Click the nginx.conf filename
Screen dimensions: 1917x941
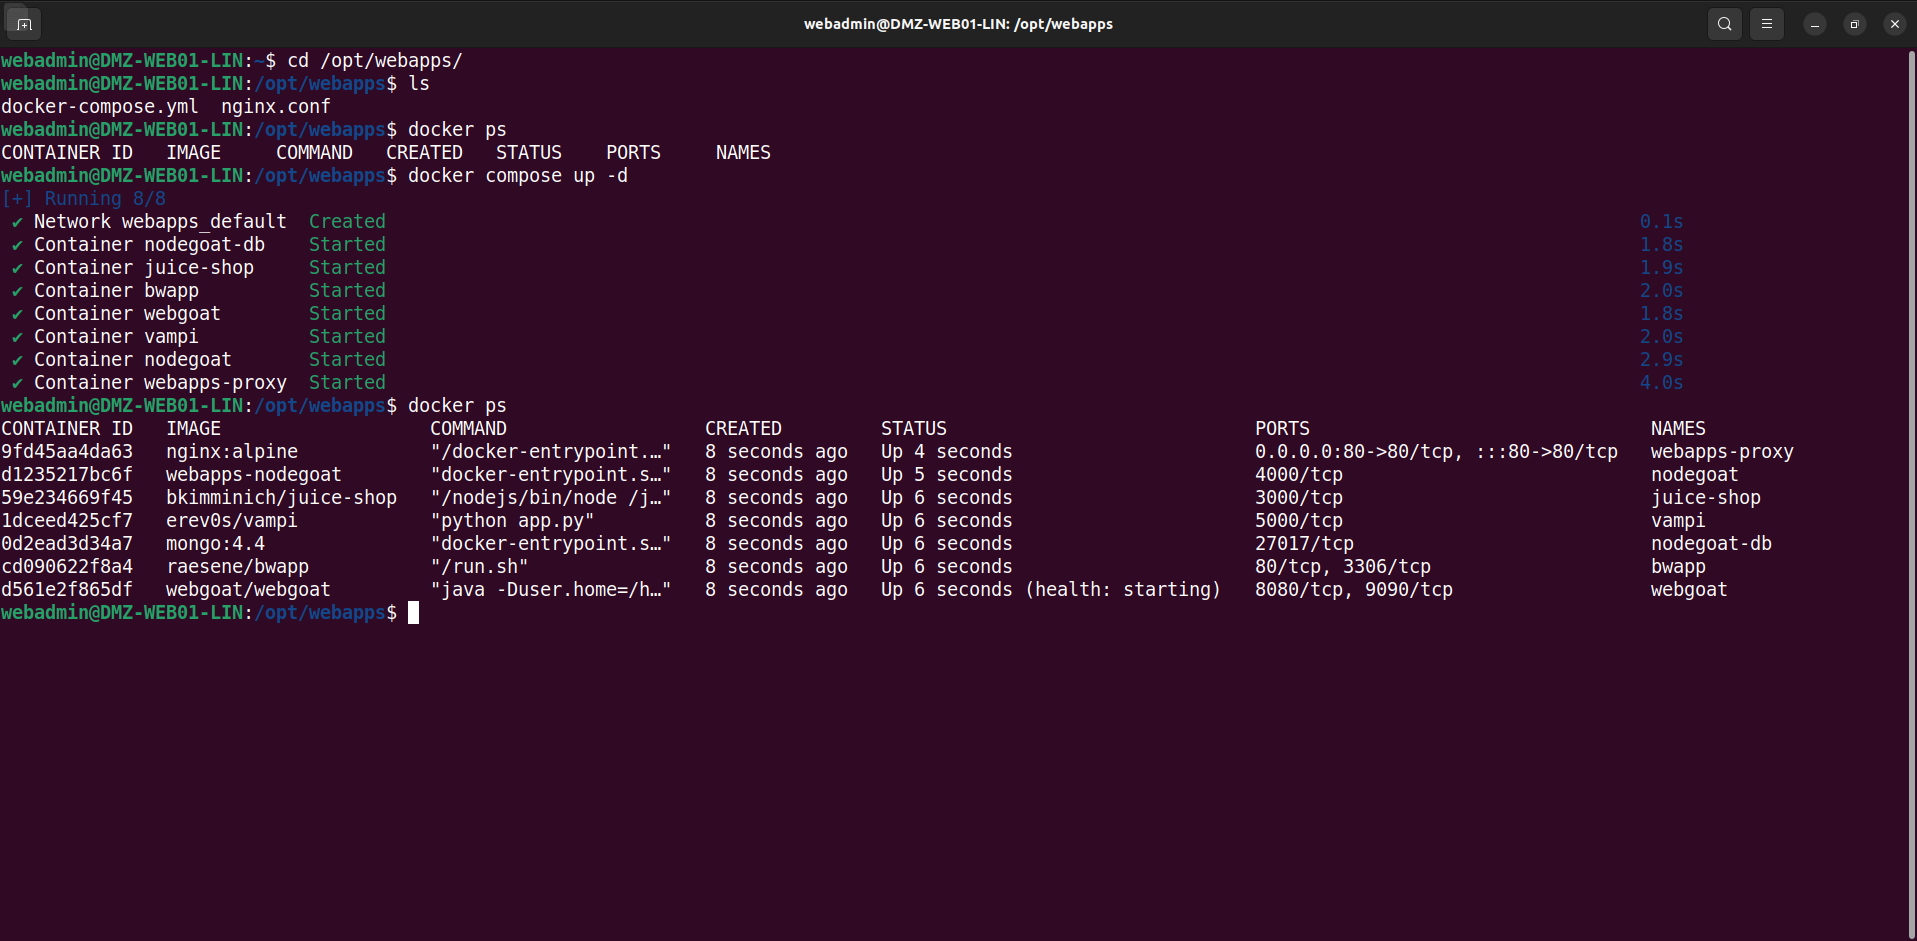coord(276,107)
